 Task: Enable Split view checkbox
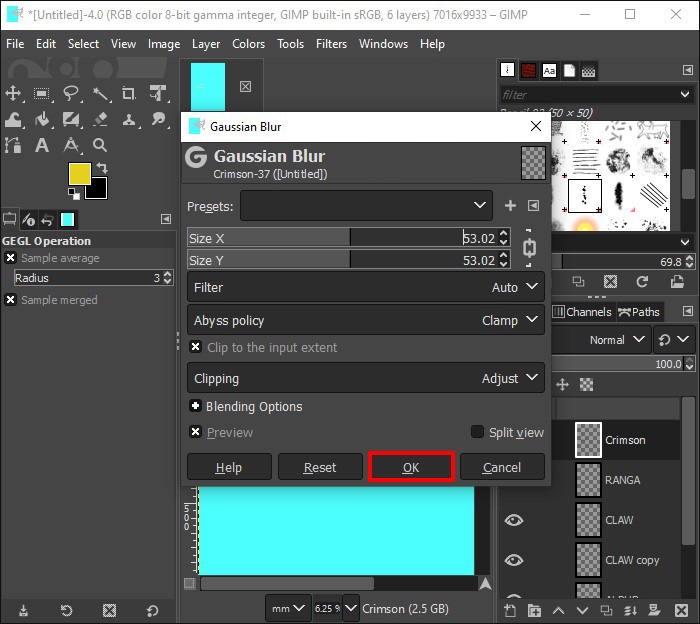[x=477, y=432]
